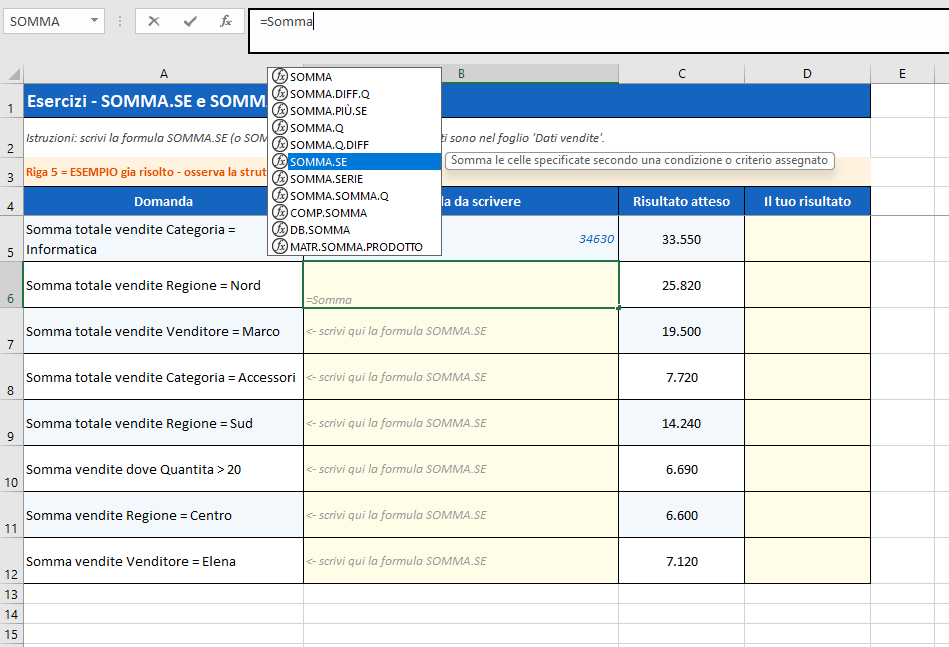Viewport: 949px width, 647px height.
Task: Click 'Somma vendite Regione = Centro' cell
Action: 163,515
